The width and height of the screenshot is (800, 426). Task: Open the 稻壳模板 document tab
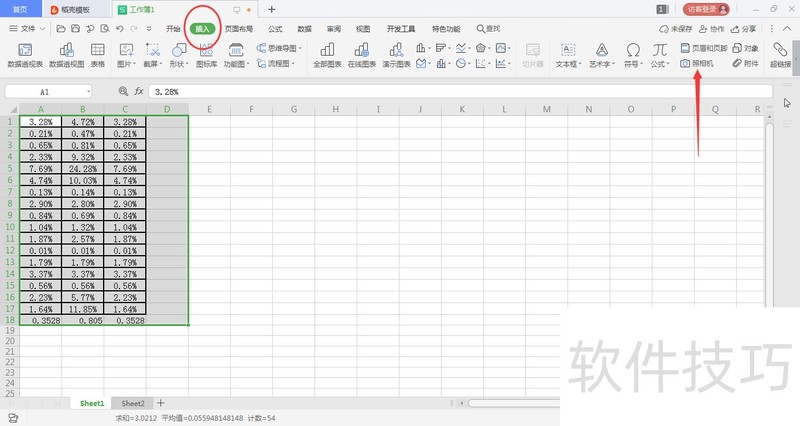pos(75,9)
